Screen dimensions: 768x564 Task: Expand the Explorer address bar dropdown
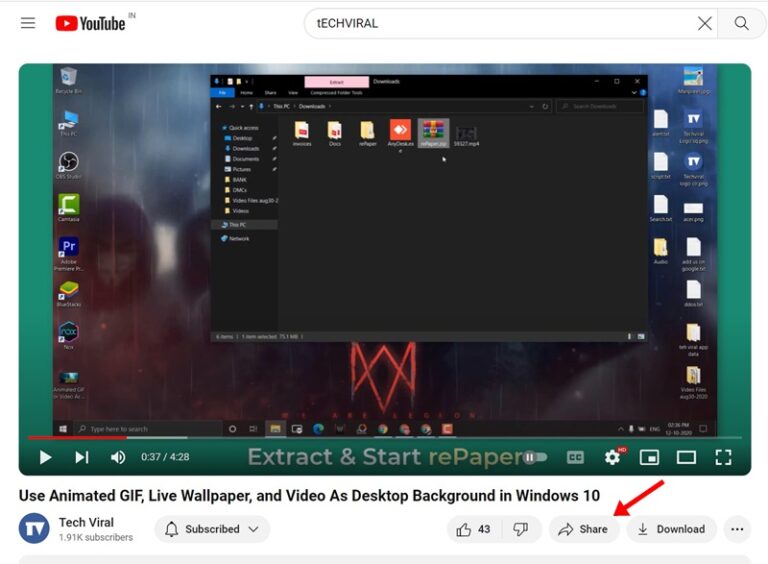(531, 106)
